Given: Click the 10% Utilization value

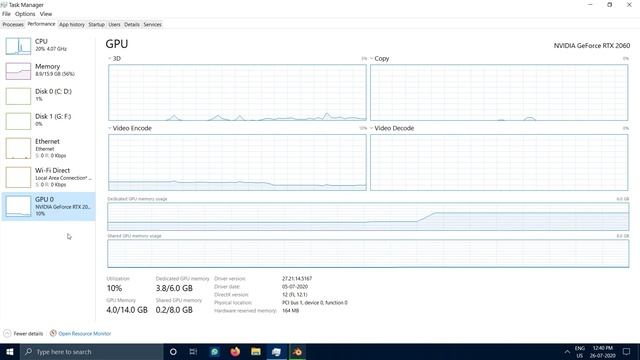Looking at the screenshot, I should click(x=114, y=288).
